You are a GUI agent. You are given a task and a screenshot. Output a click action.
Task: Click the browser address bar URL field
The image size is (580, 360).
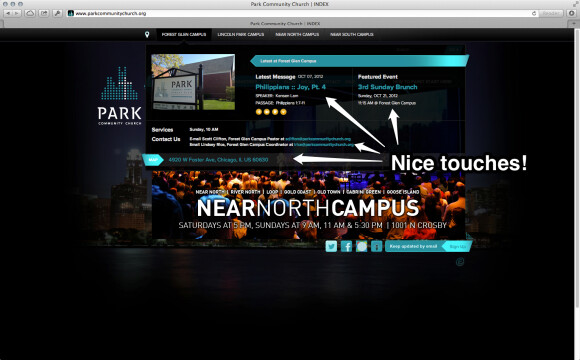[301, 13]
